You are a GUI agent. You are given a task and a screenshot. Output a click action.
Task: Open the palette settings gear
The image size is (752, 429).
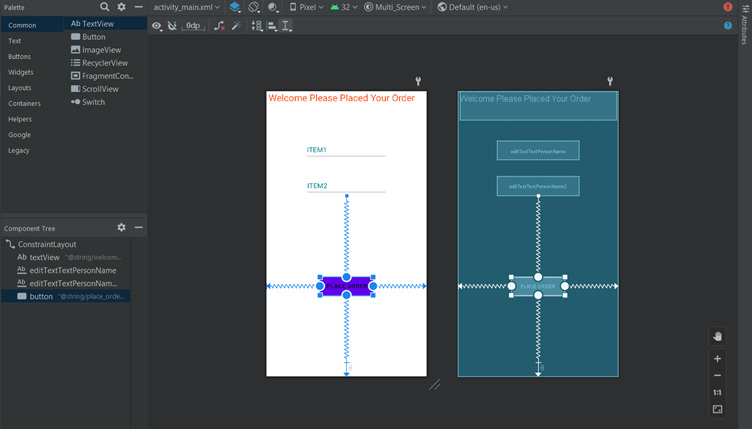click(122, 7)
